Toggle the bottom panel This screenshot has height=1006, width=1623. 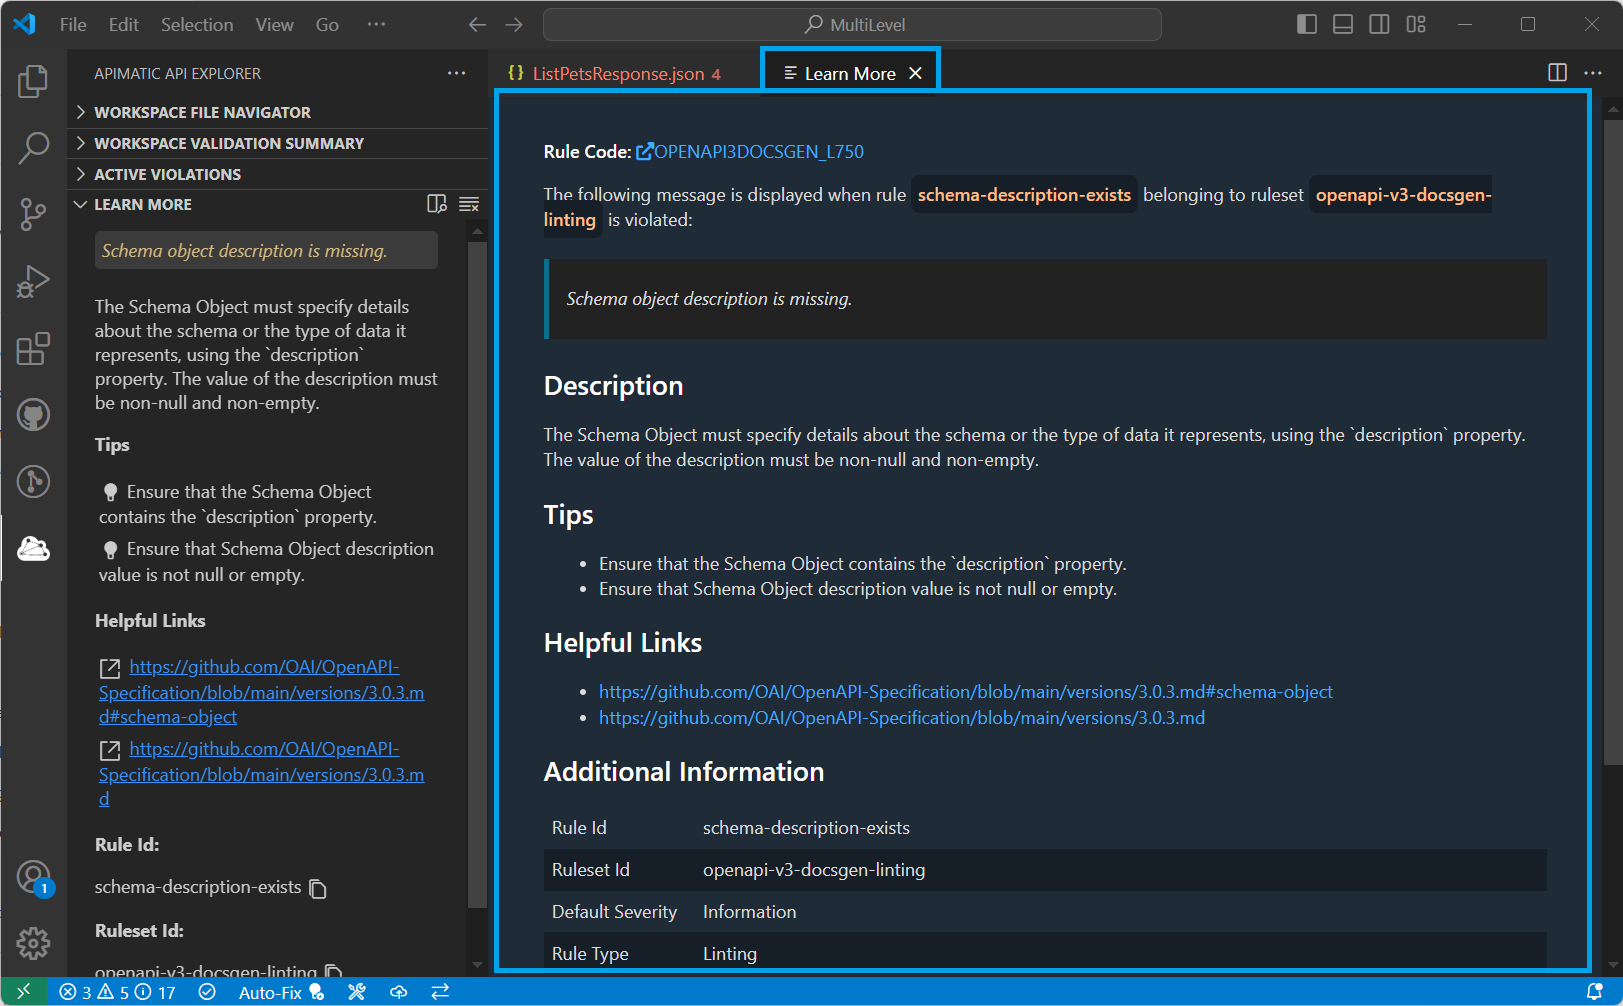pos(1343,24)
